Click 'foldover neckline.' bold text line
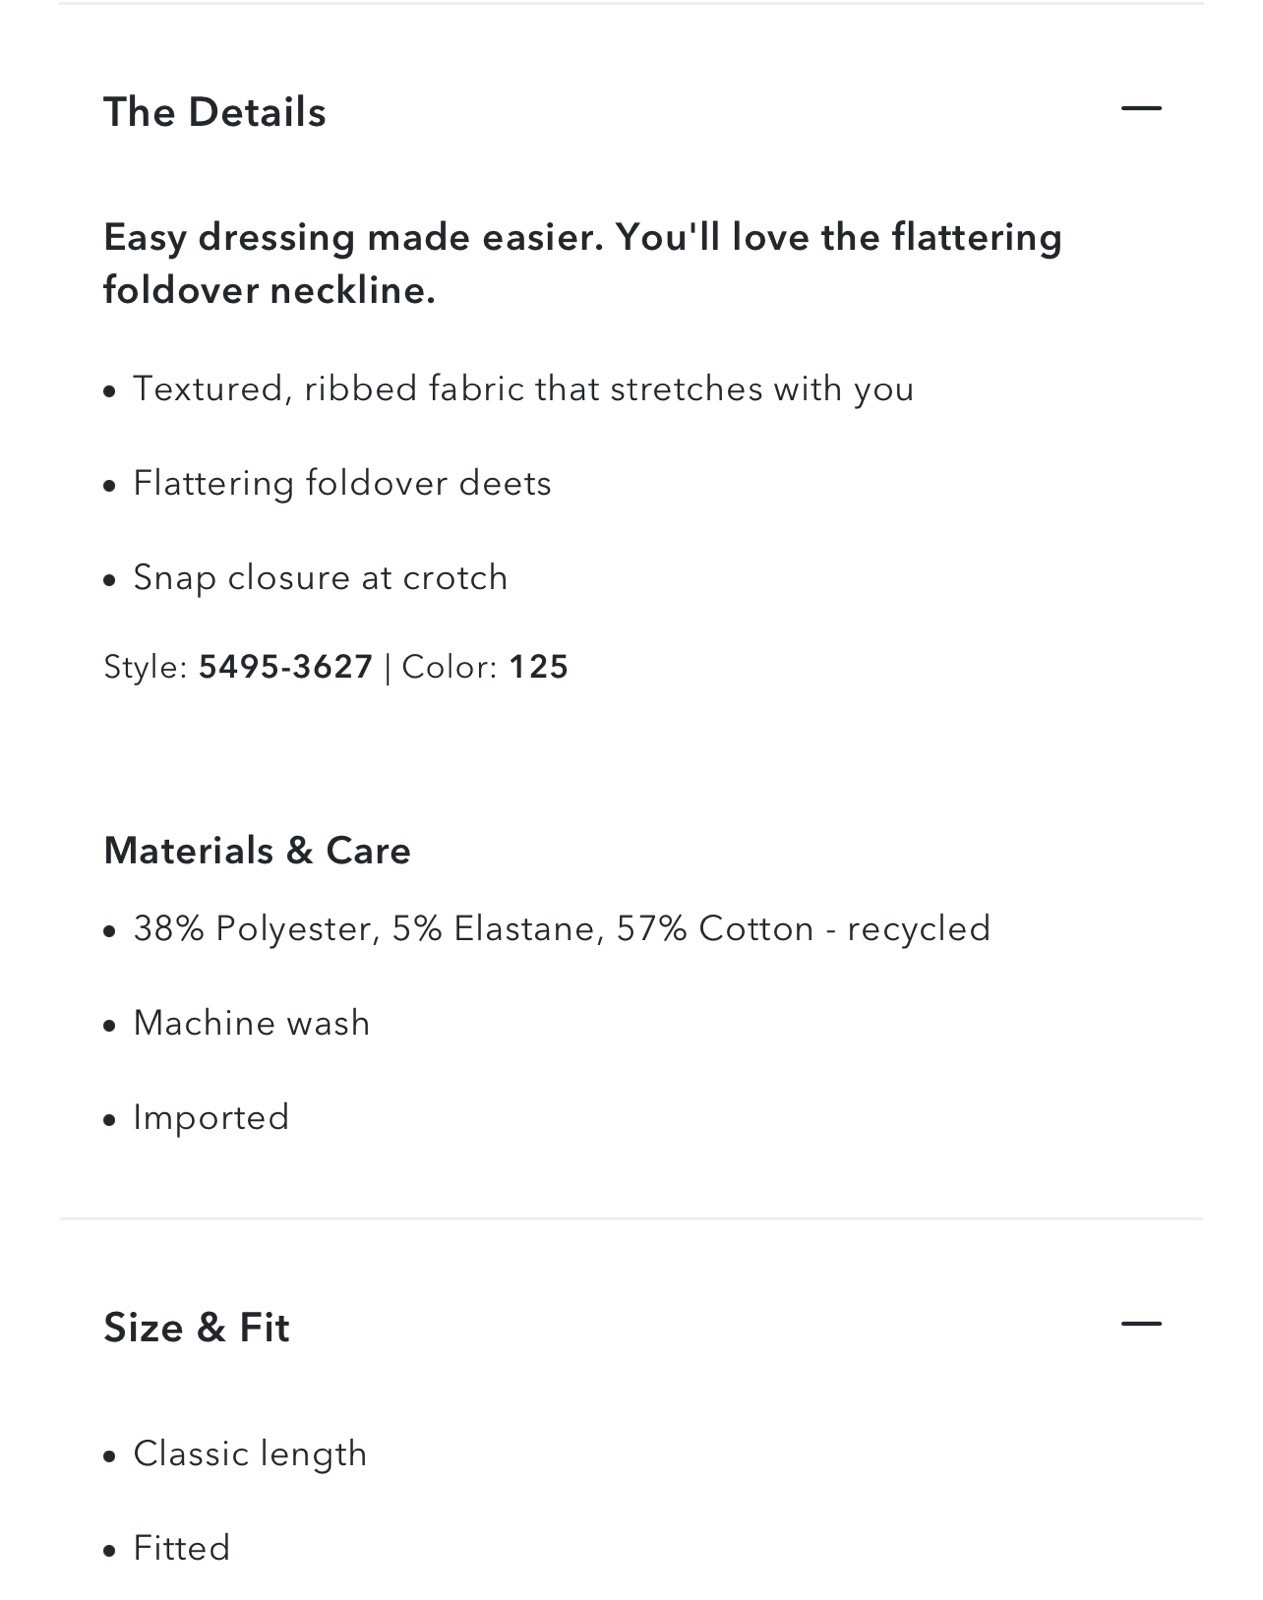 [x=270, y=290]
